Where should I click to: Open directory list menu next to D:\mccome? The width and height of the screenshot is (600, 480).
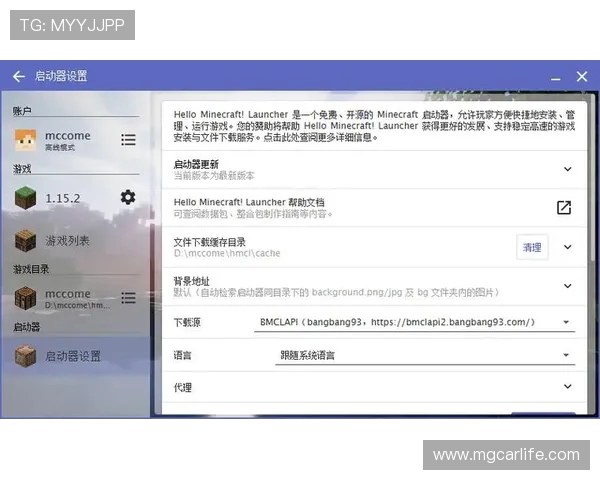(x=128, y=298)
